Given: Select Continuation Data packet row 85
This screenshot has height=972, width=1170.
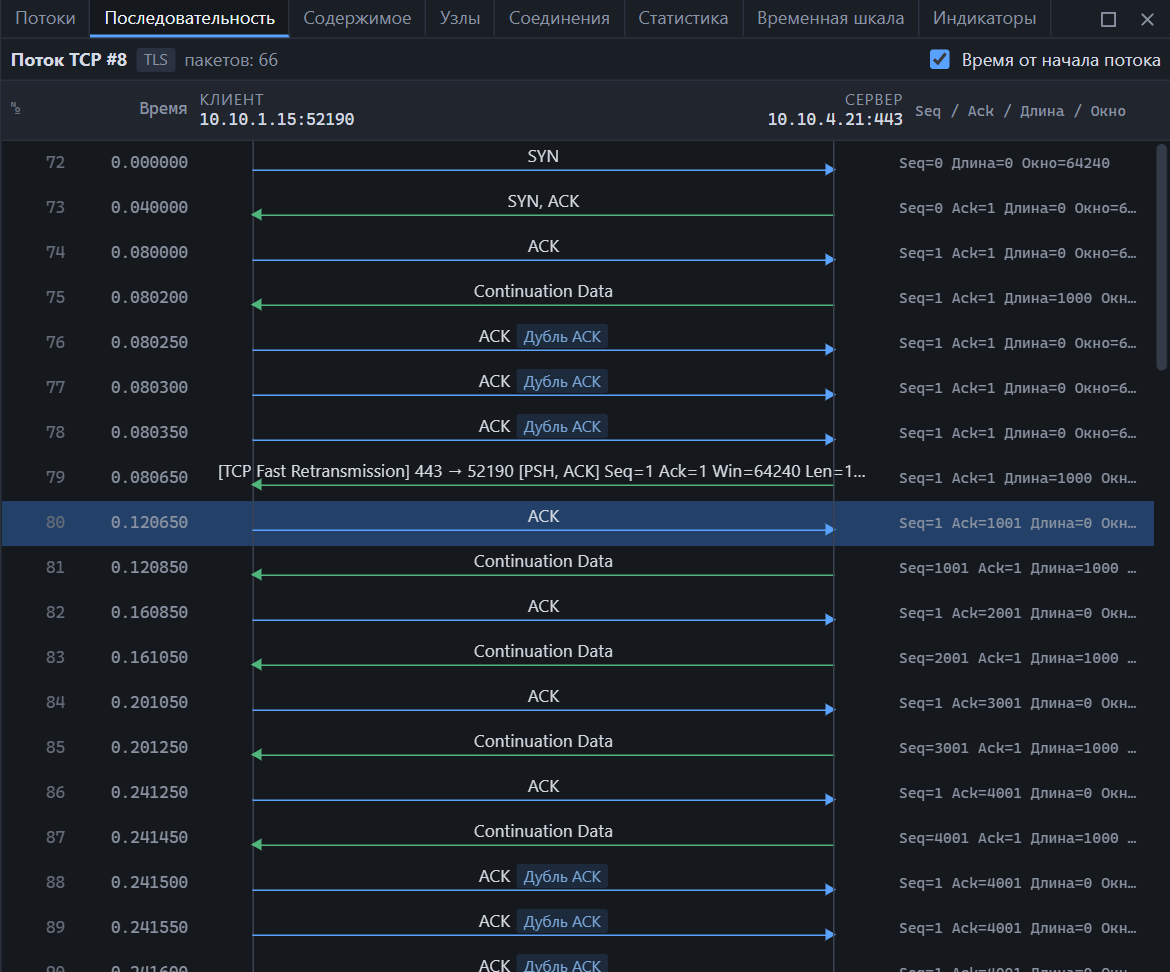Looking at the screenshot, I should [578, 747].
